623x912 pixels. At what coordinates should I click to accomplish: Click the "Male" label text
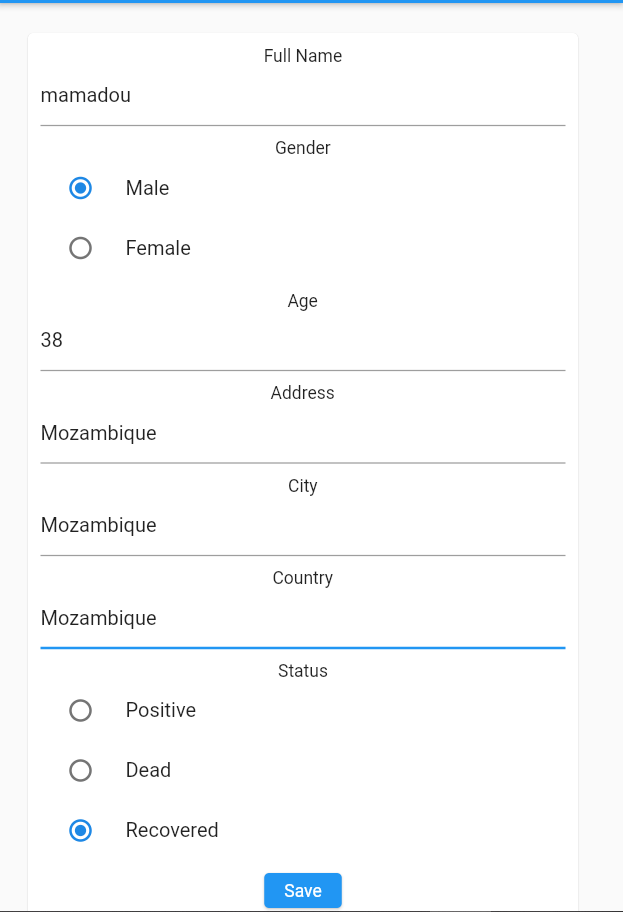click(x=147, y=188)
